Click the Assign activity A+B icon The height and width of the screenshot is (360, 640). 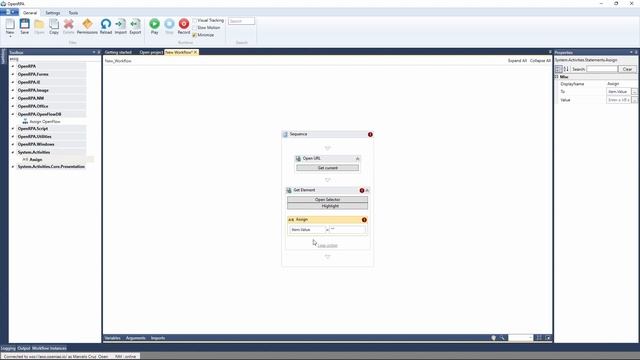click(x=291, y=220)
